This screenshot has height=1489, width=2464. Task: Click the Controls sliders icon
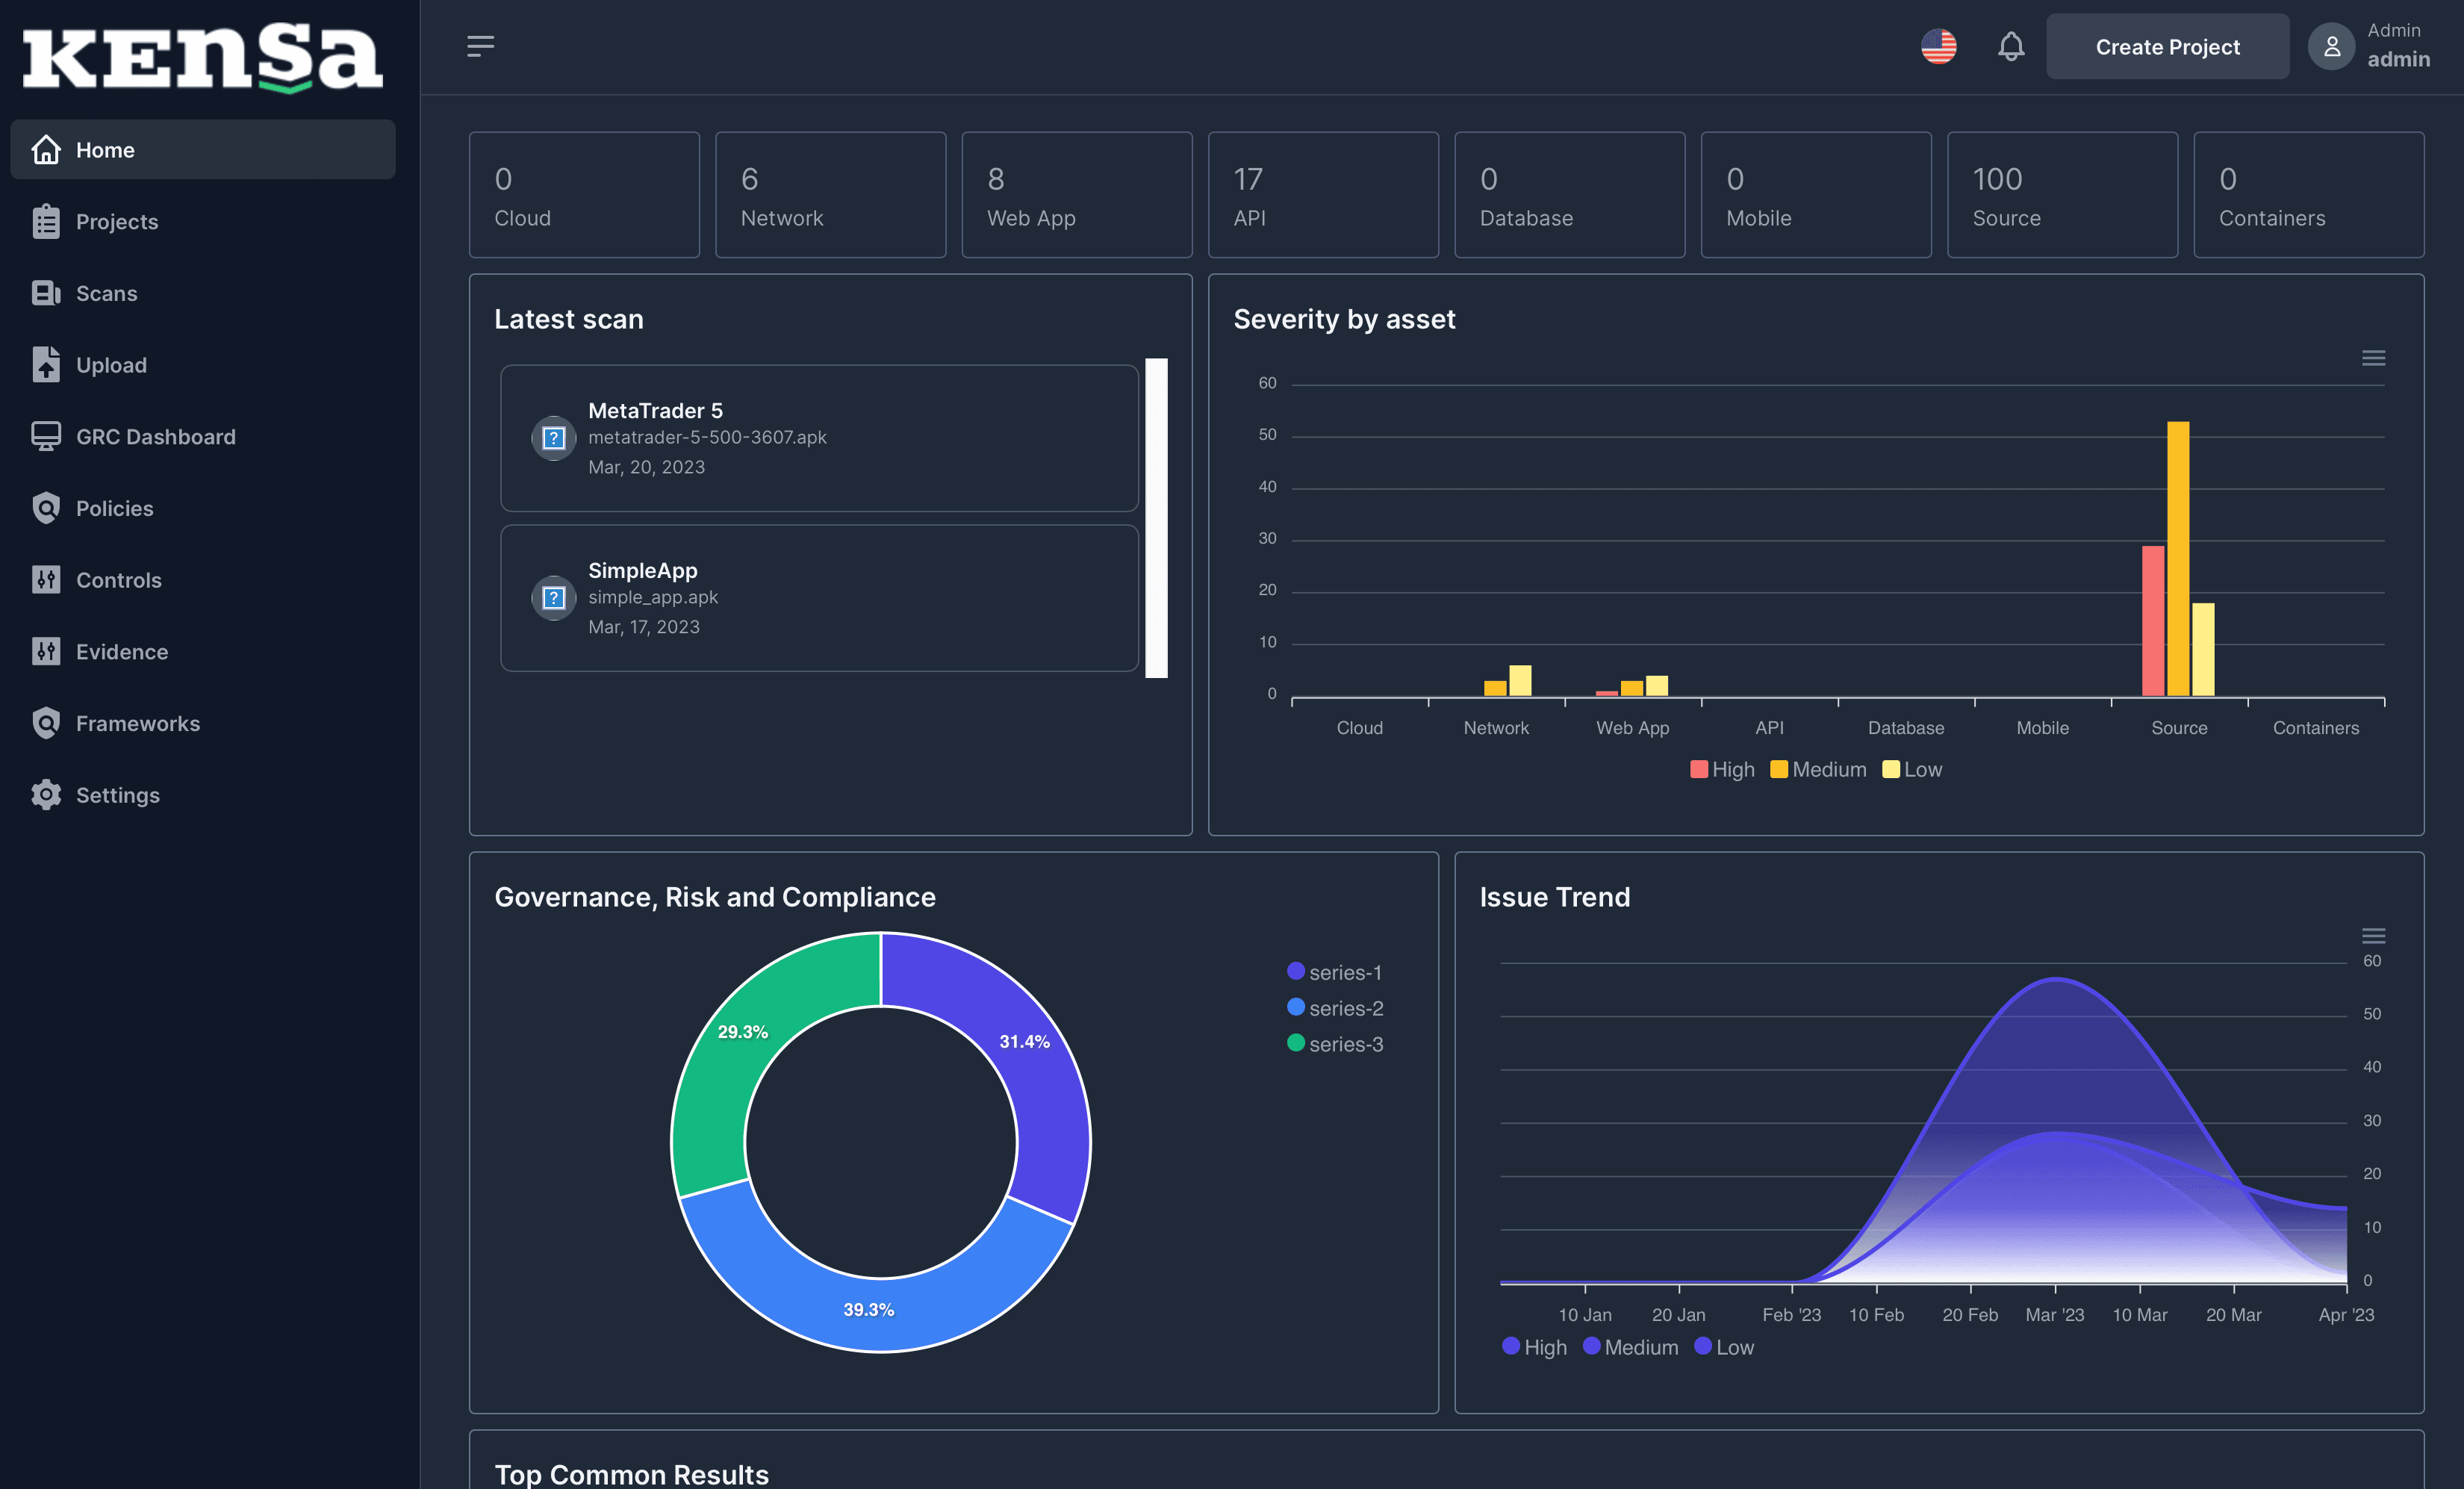(x=46, y=580)
